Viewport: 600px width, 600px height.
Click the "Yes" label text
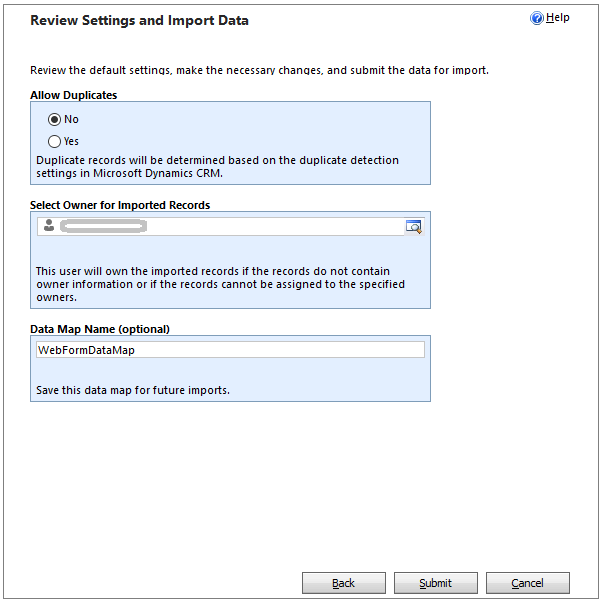71,142
